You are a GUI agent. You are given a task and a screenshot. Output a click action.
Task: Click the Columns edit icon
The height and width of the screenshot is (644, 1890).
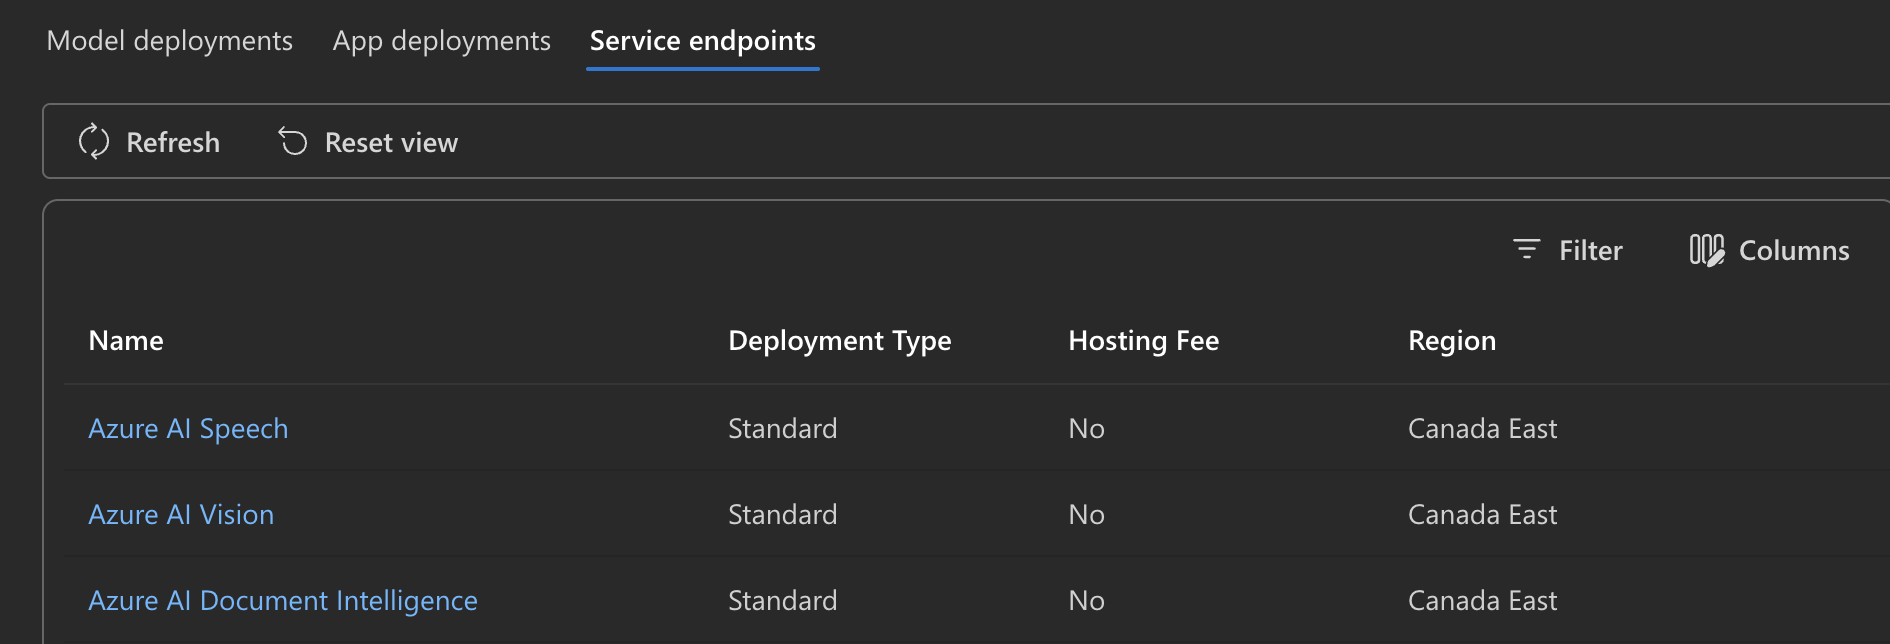pos(1707,250)
